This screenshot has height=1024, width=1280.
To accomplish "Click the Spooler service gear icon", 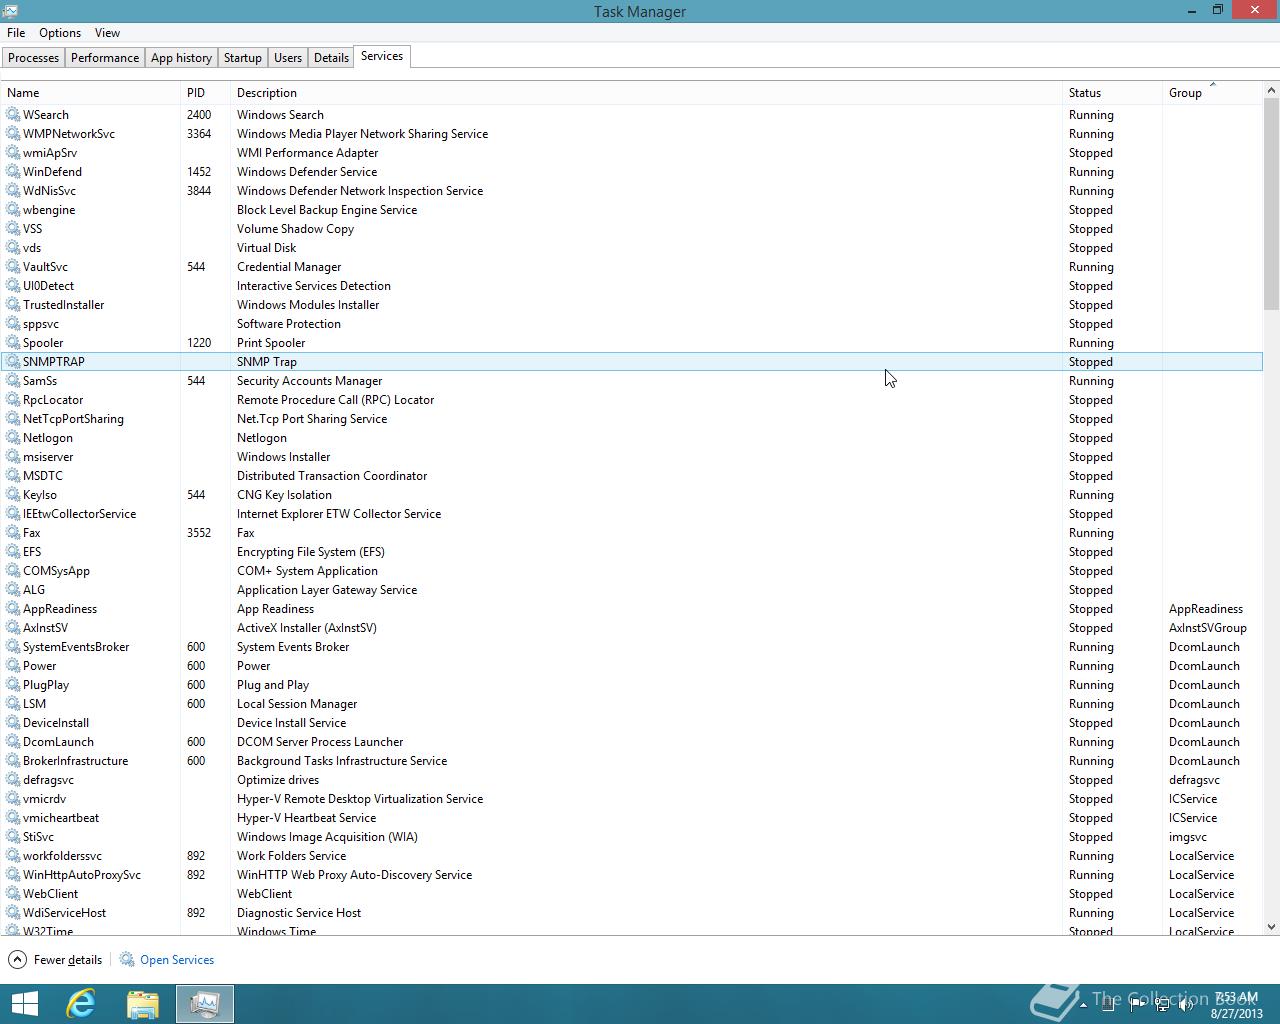I will 13,343.
